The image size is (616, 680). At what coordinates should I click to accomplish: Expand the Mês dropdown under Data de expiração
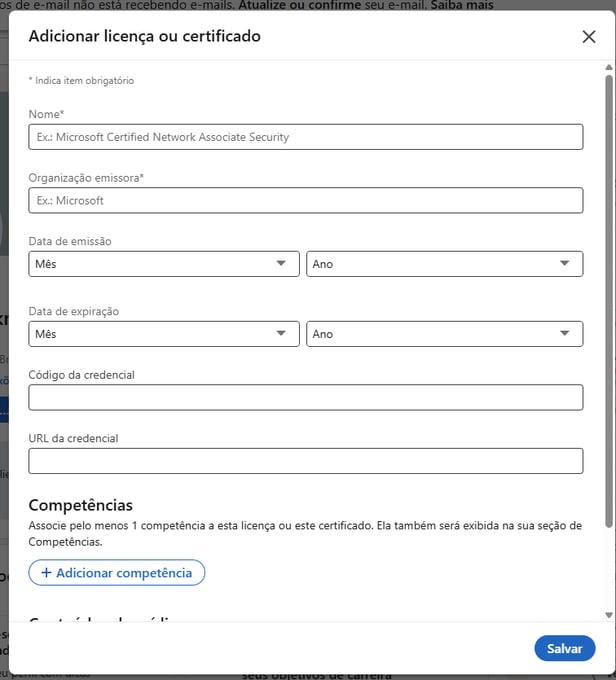[164, 334]
